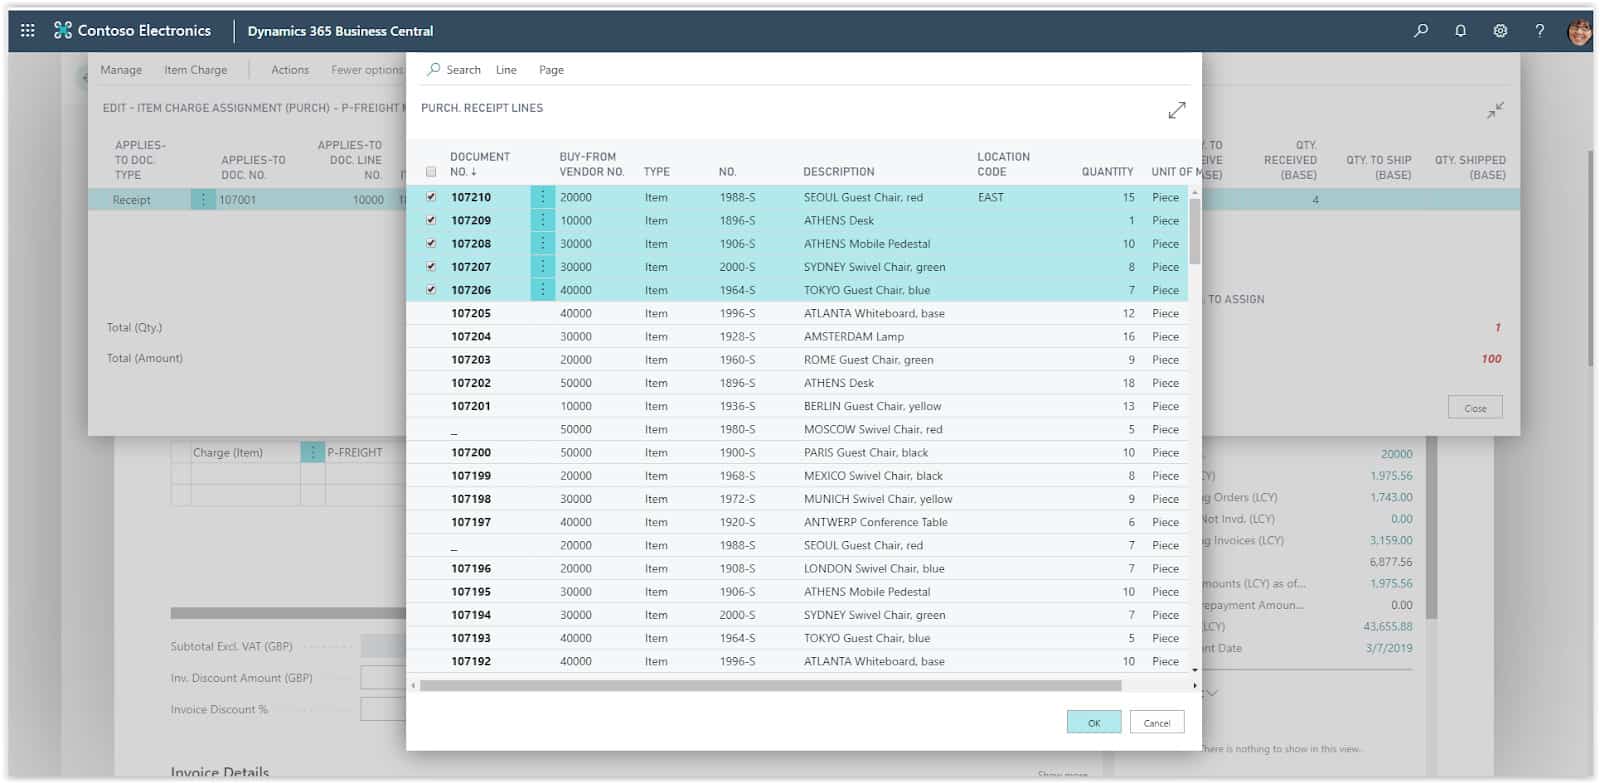Viewport: 1600px width, 783px height.
Task: Open row menu for document 107210
Action: click(x=542, y=197)
